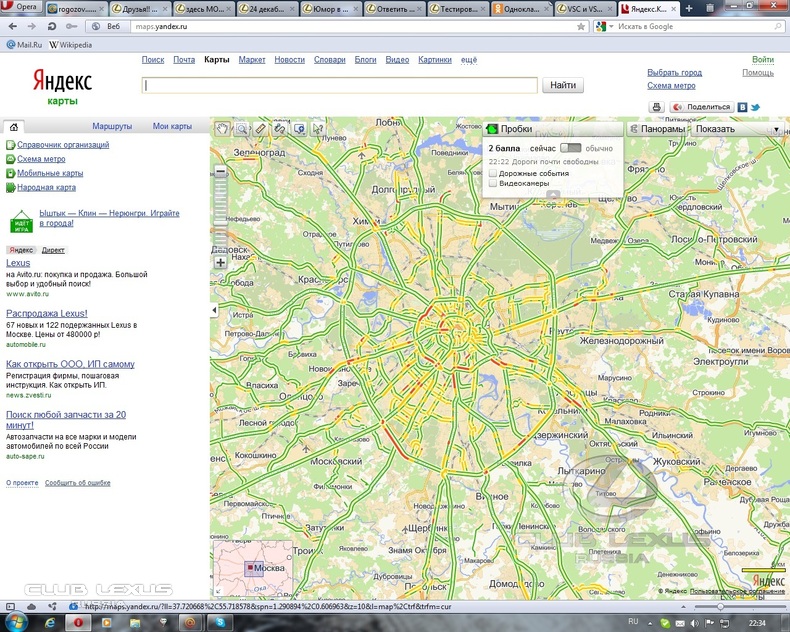Click the print map icon
Image resolution: width=790 pixels, height=632 pixels.
656,107
